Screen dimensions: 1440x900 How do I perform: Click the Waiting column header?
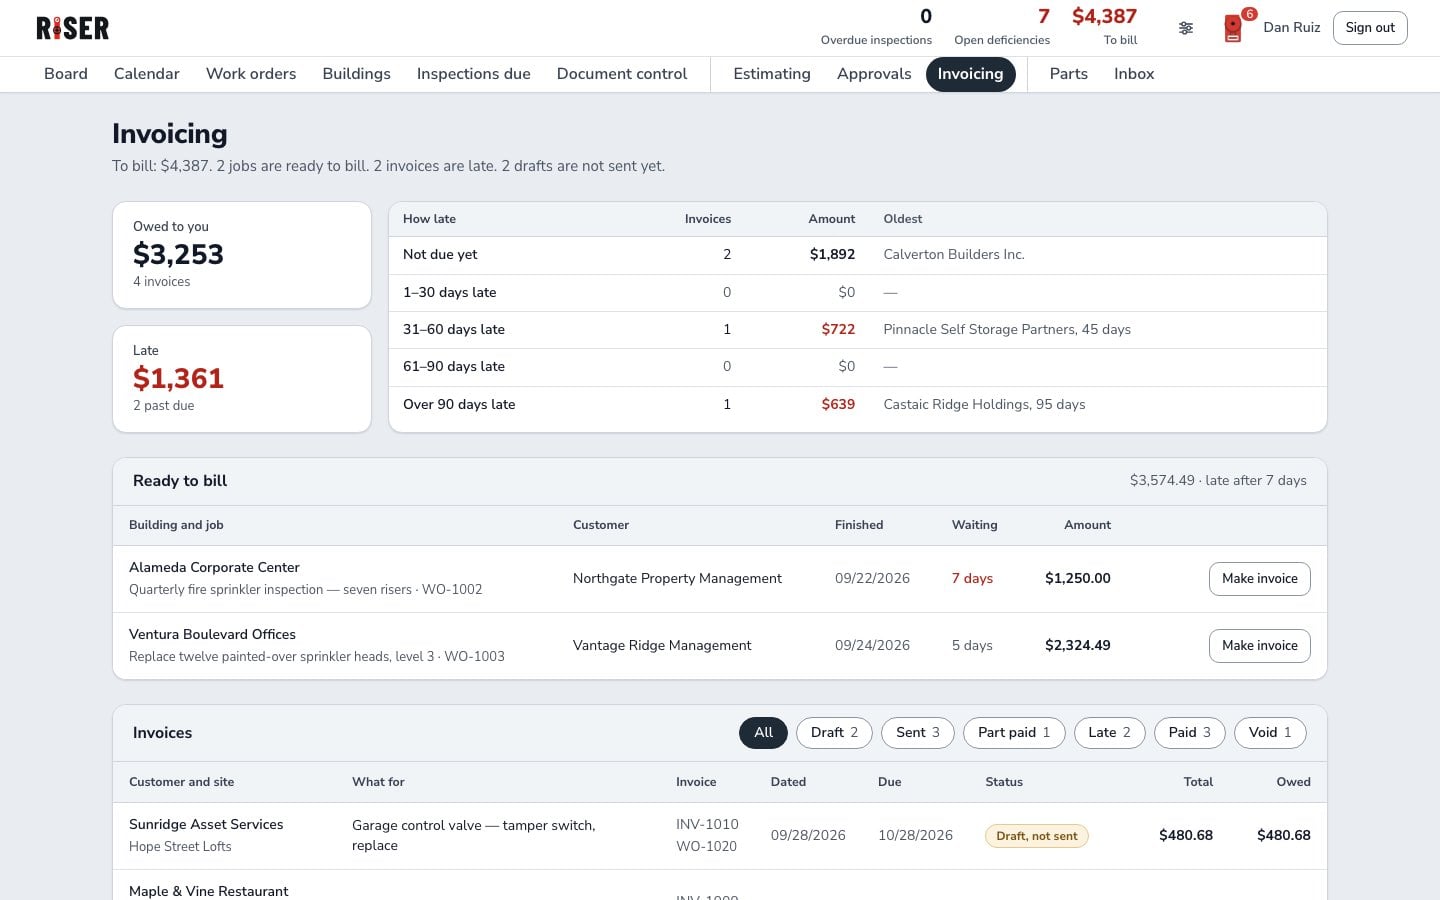pos(974,525)
